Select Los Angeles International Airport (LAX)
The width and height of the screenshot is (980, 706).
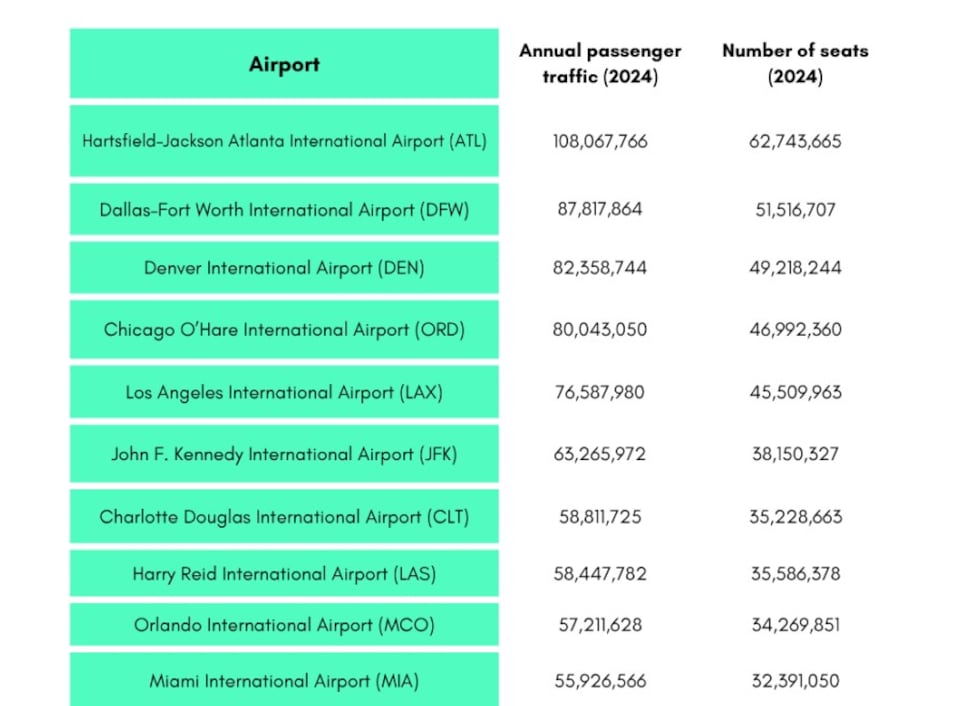point(284,392)
